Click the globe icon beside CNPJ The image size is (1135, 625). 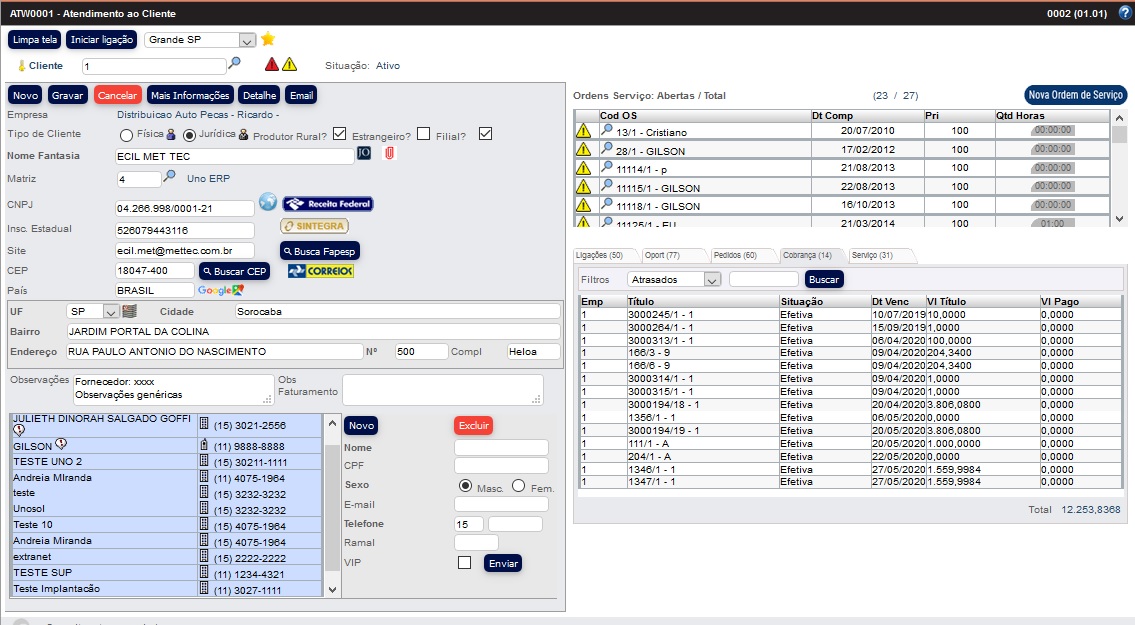point(267,203)
